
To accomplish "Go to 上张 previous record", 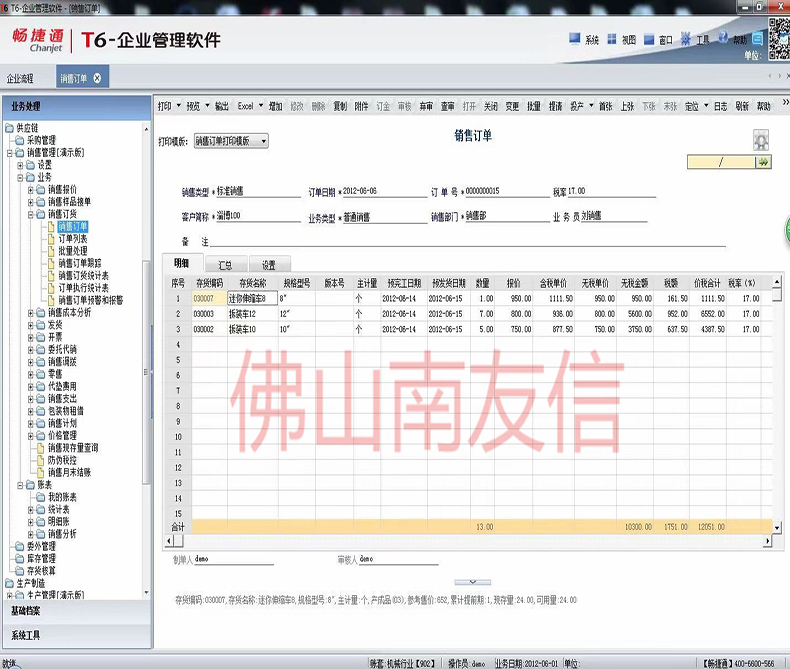I will pos(627,106).
